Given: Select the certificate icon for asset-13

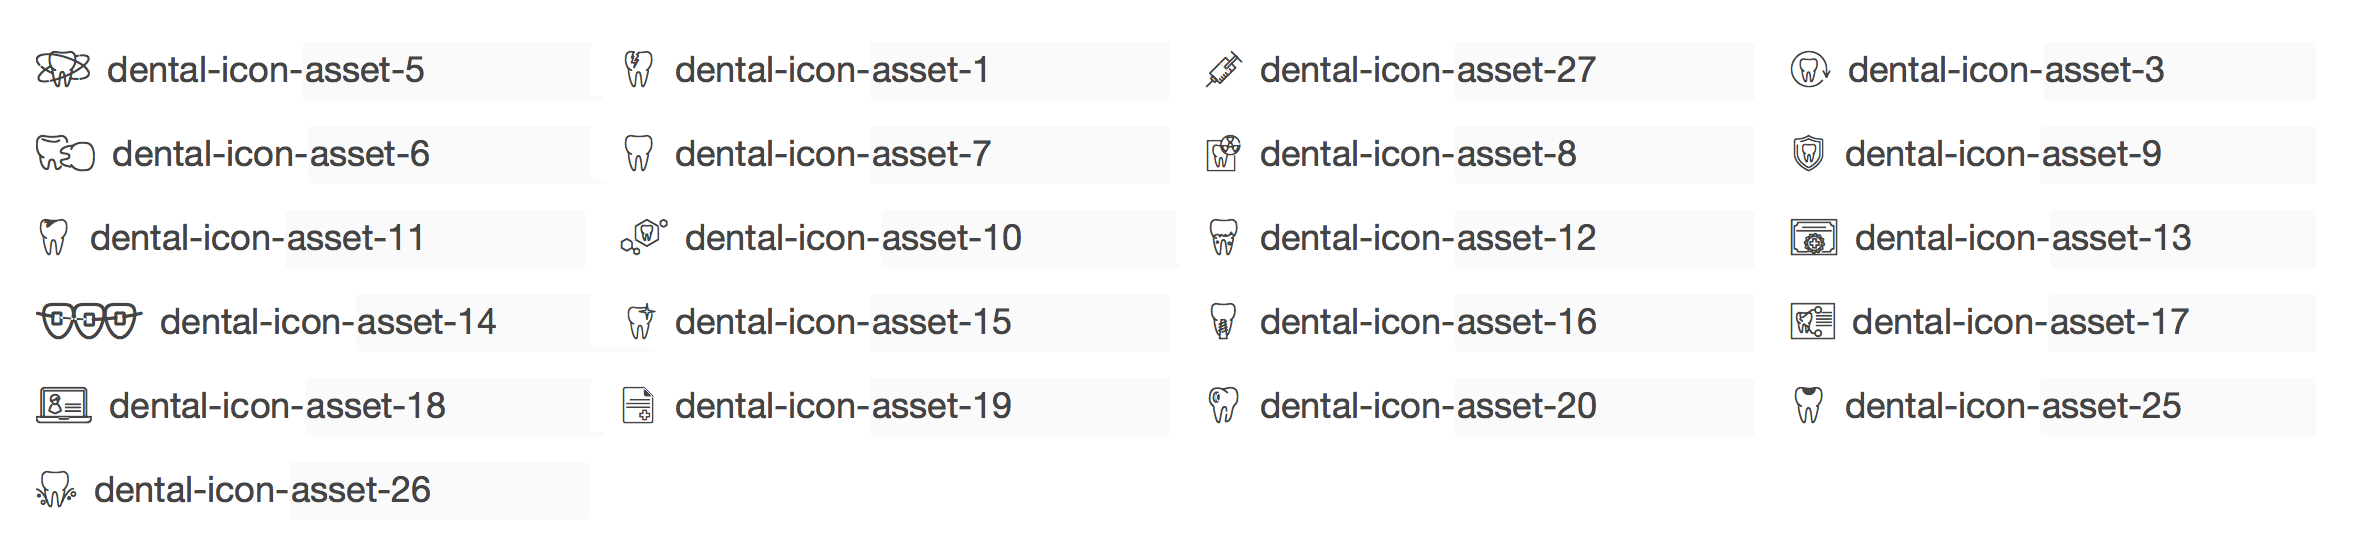Looking at the screenshot, I should (1813, 238).
